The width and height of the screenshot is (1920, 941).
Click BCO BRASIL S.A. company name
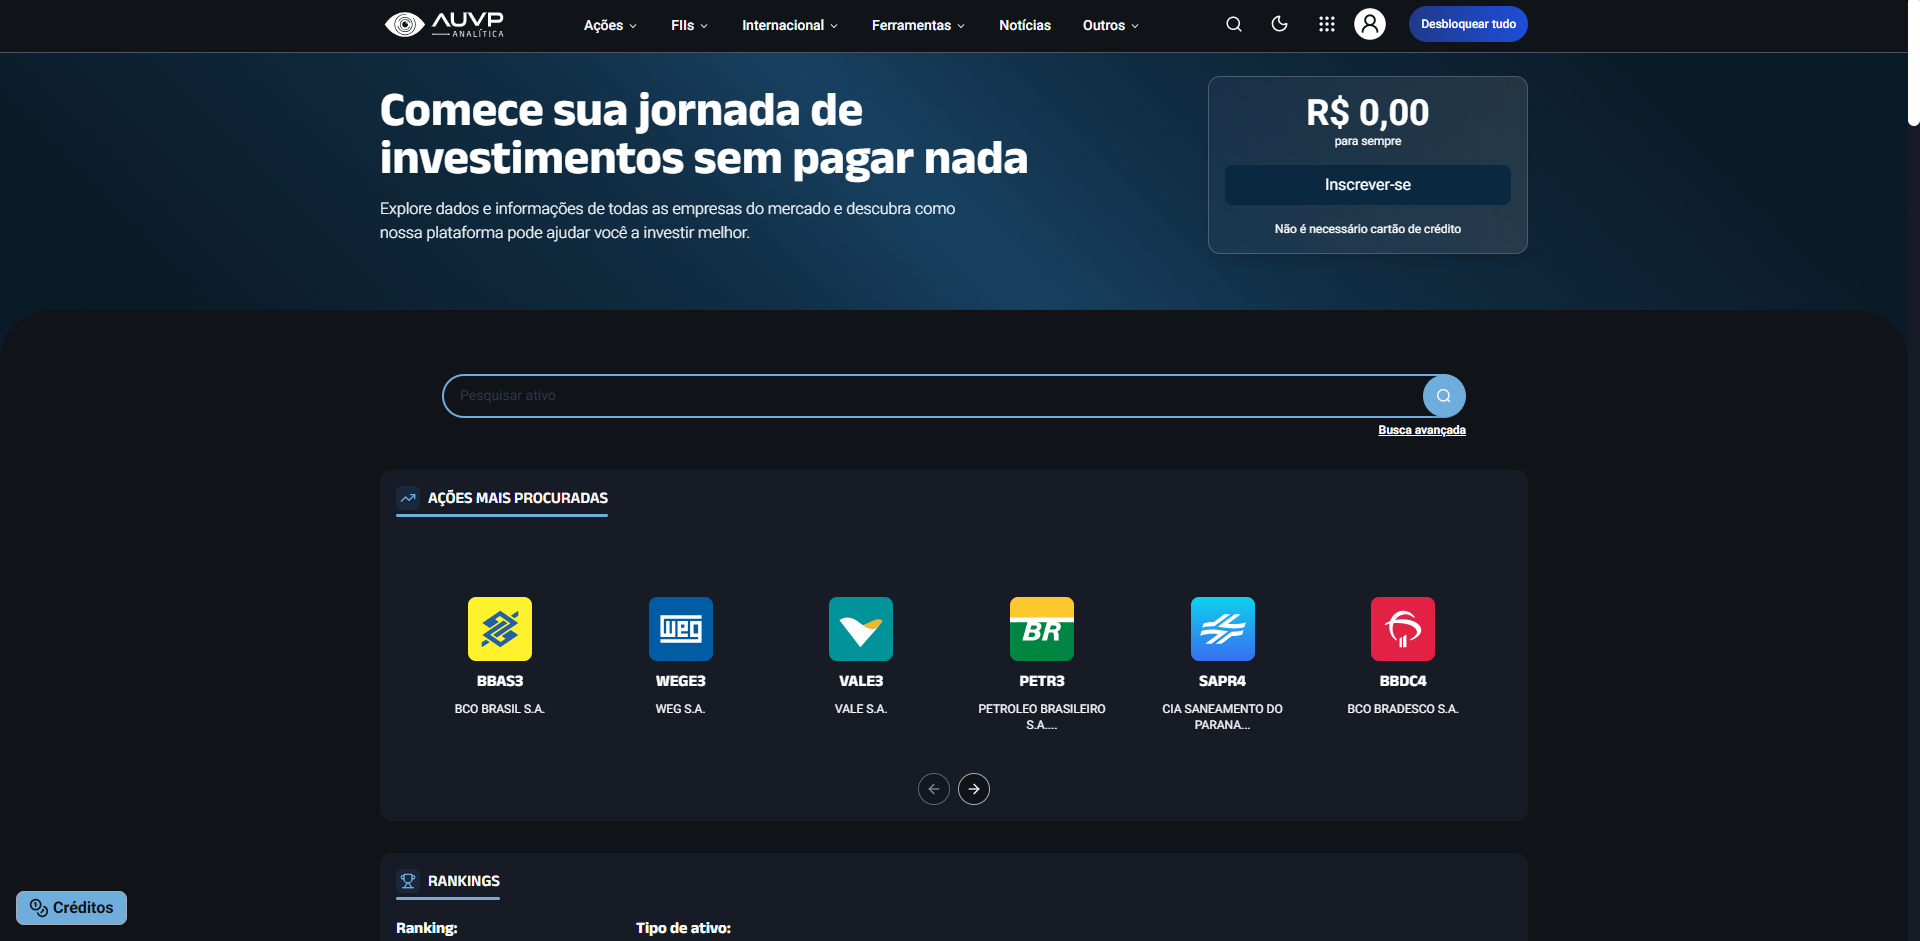click(500, 709)
